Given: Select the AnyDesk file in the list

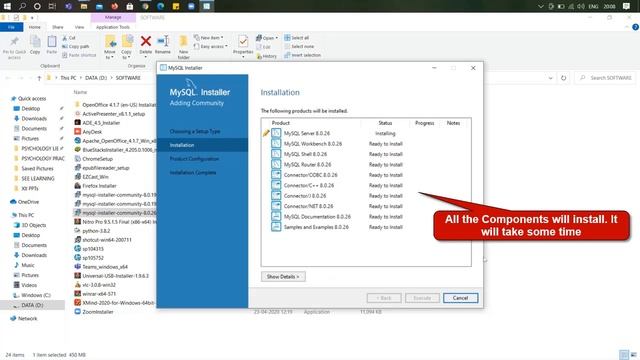Looking at the screenshot, I should click(92, 132).
